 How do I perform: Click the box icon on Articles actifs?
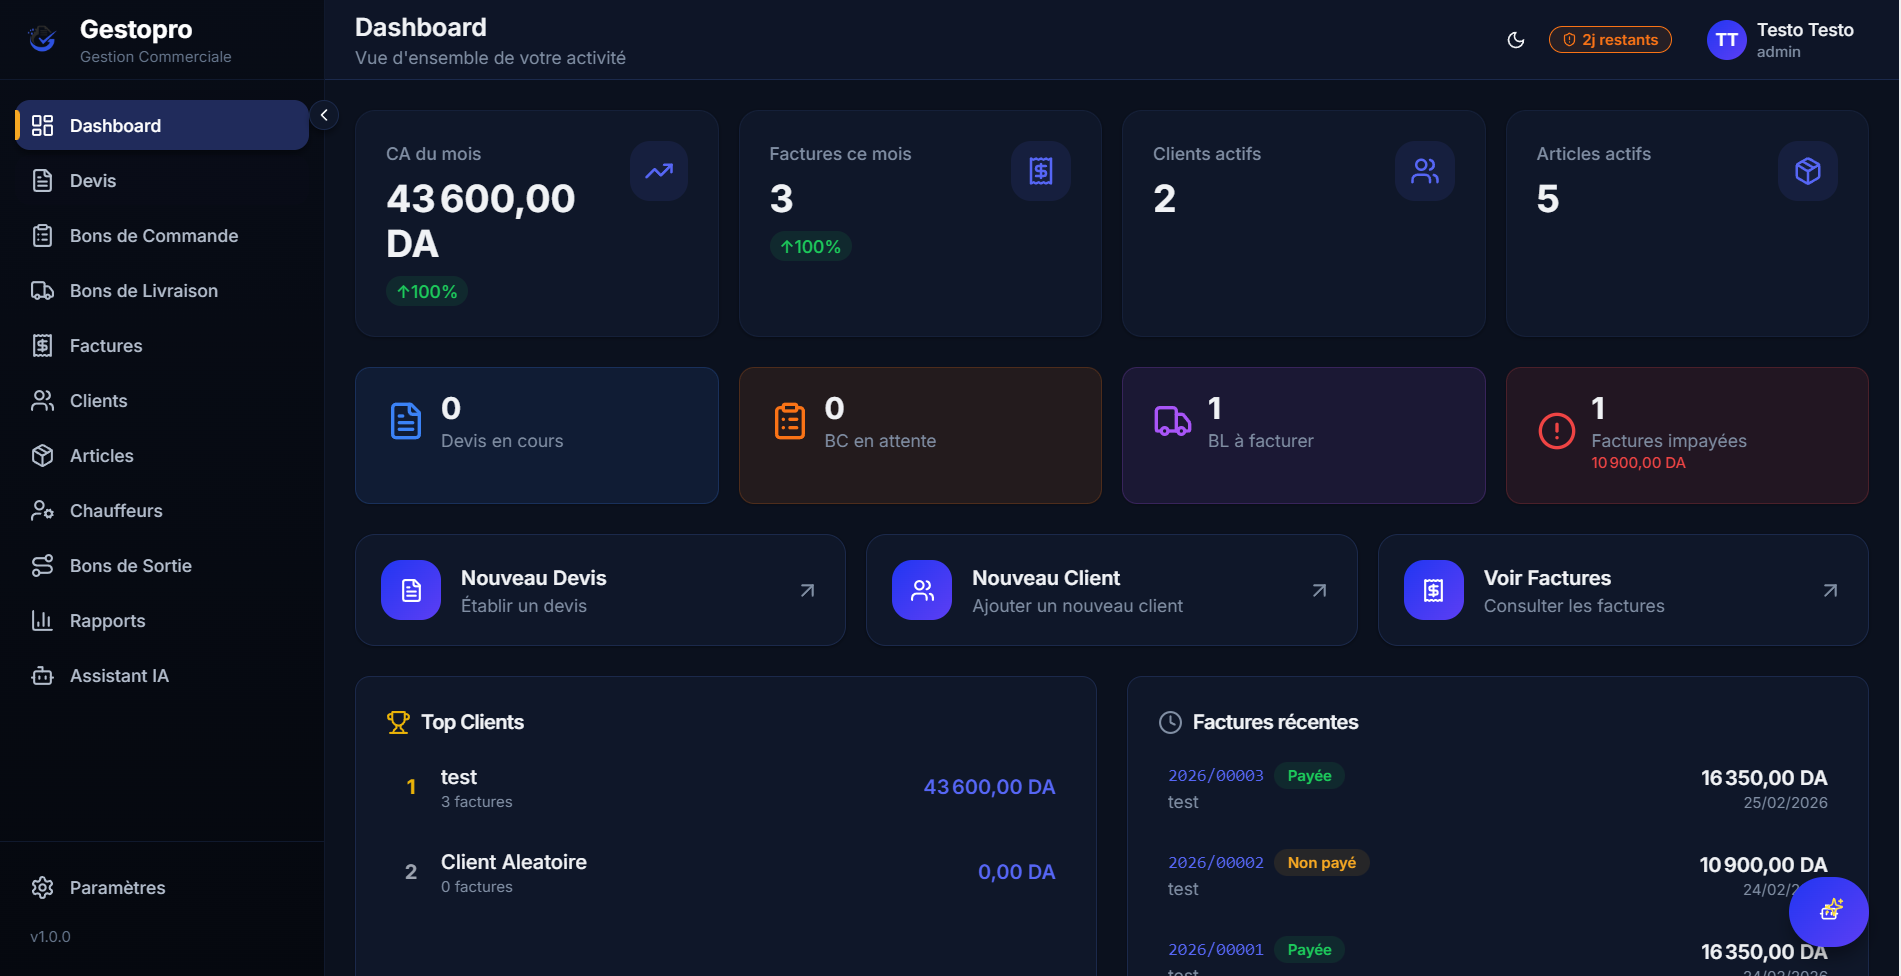[1807, 171]
